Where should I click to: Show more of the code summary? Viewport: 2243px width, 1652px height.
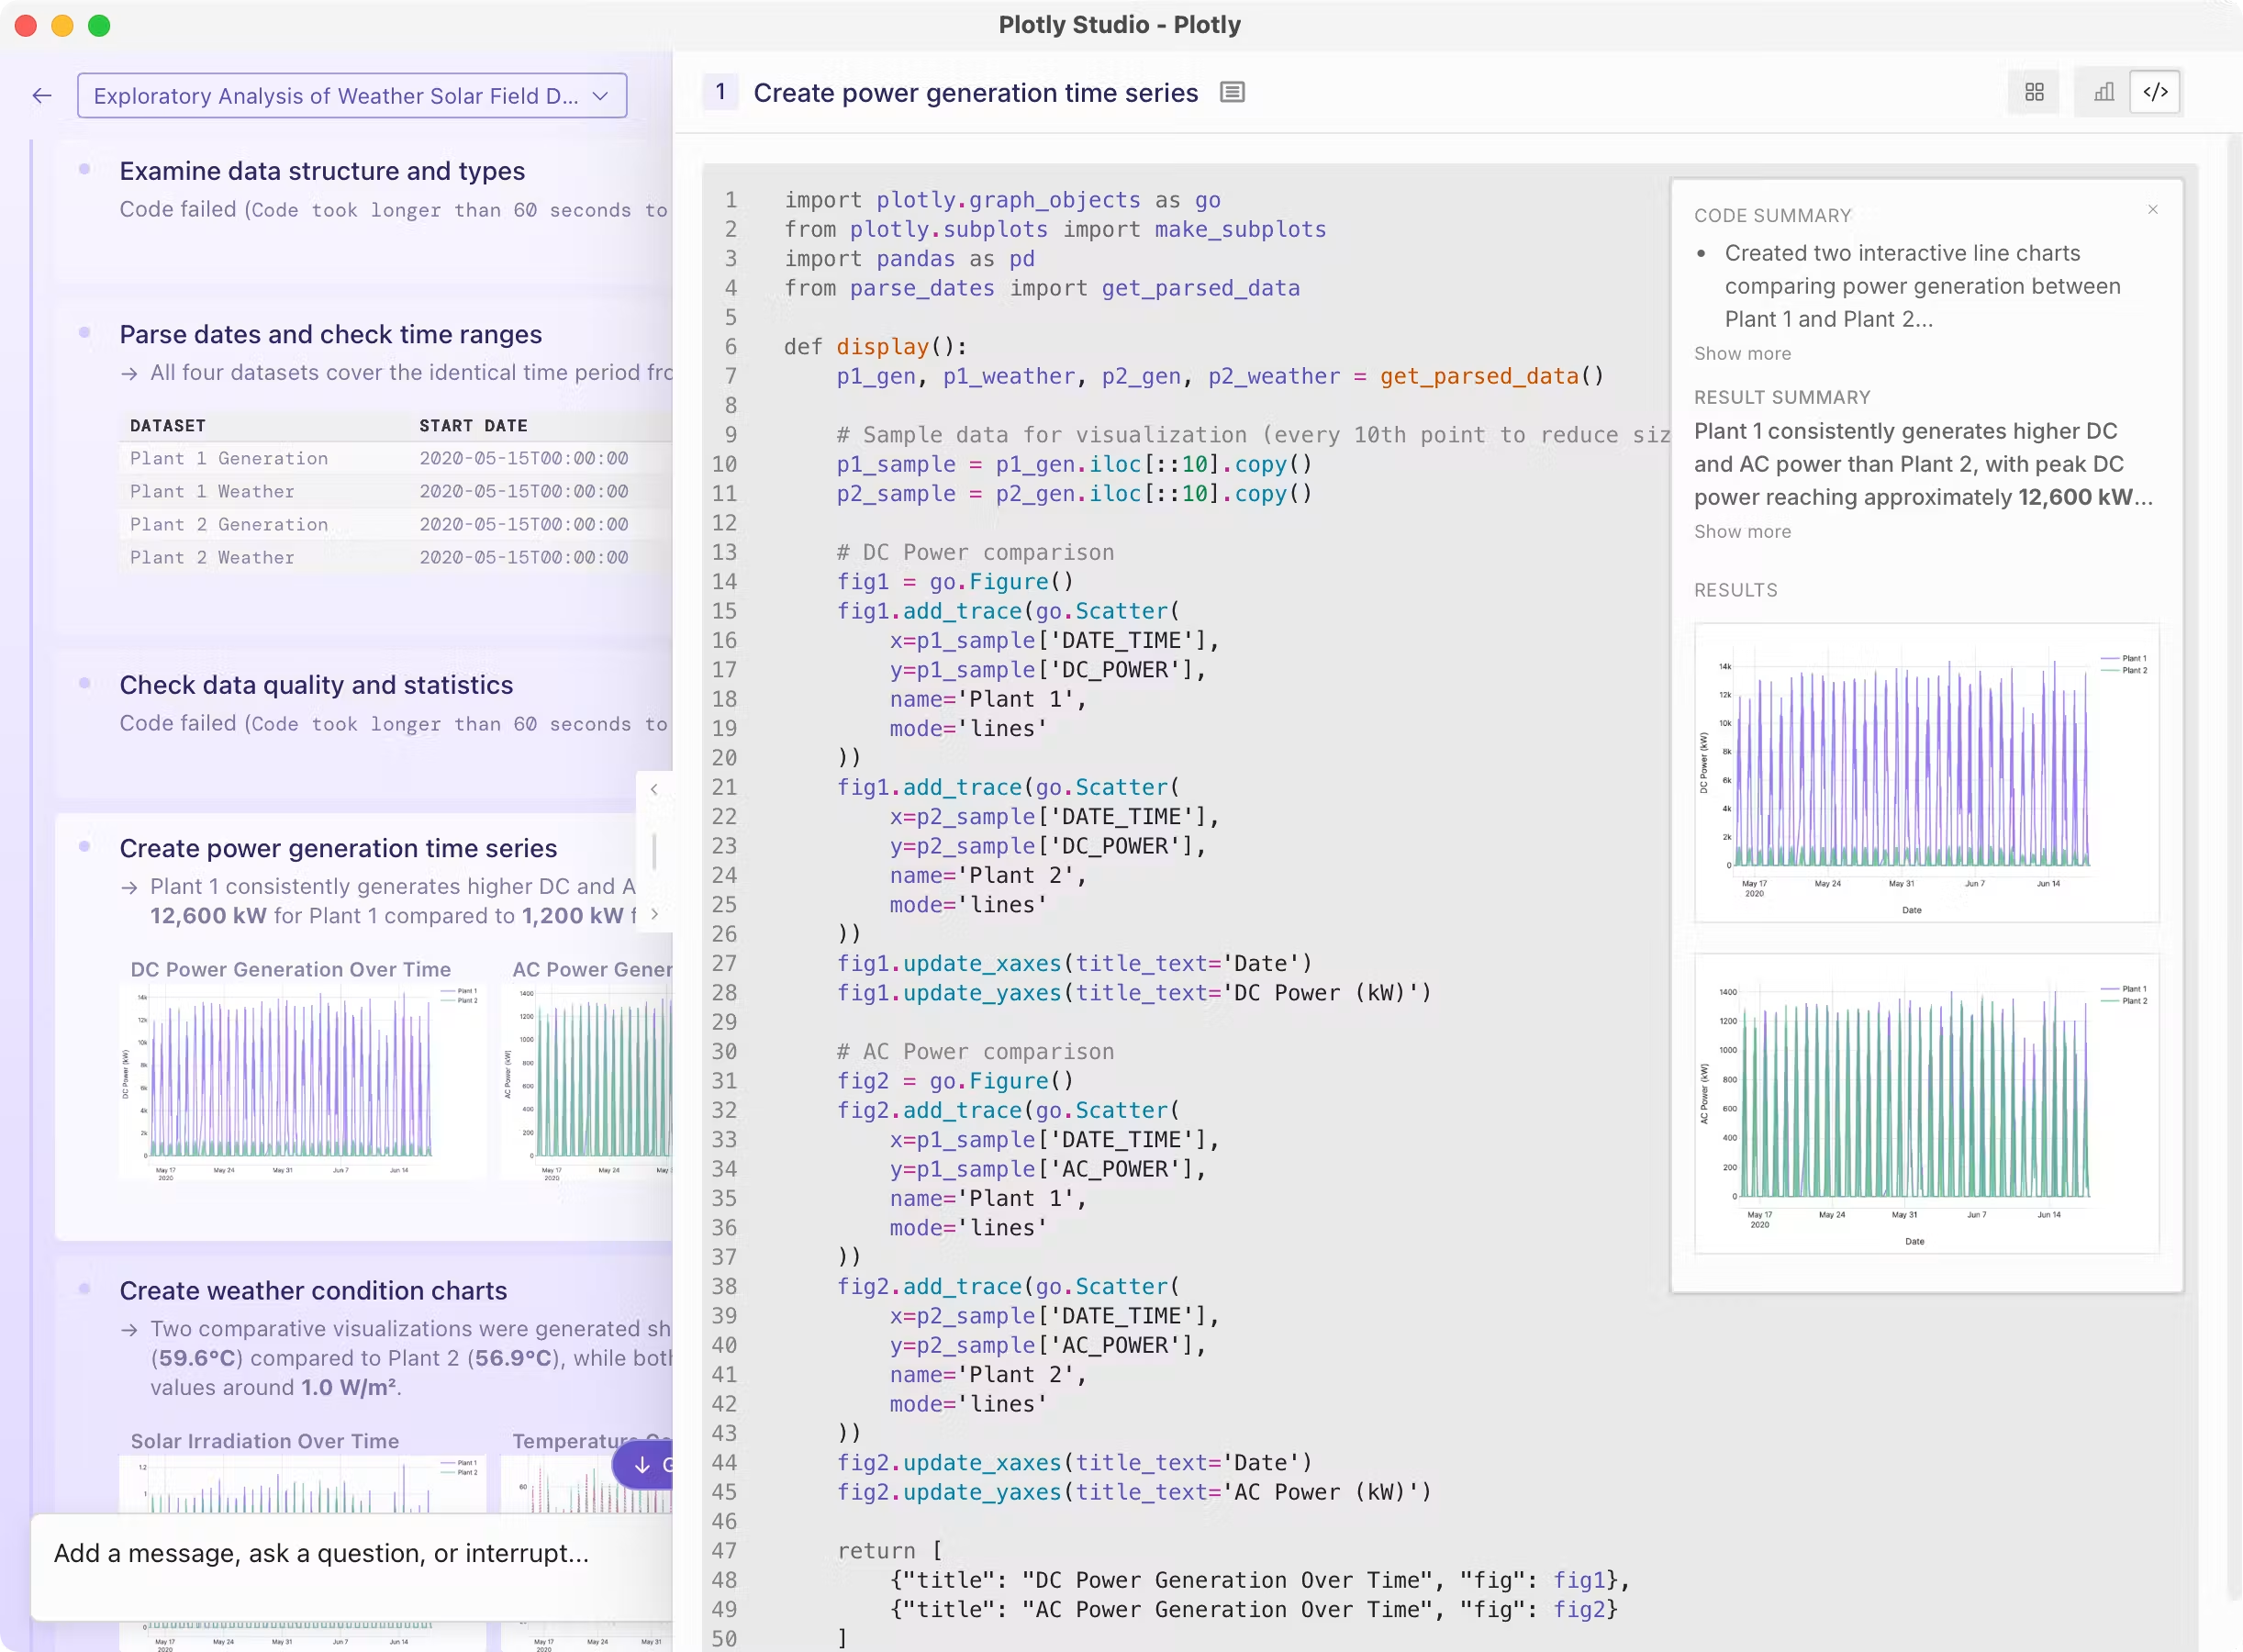click(x=1742, y=353)
